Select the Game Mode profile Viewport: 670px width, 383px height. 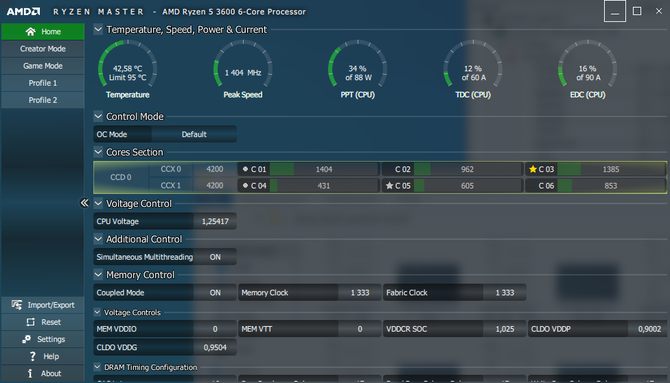click(x=43, y=66)
